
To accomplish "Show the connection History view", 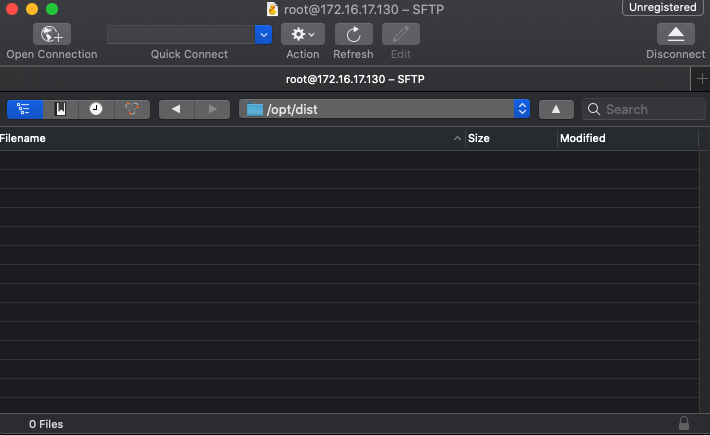I will [96, 109].
